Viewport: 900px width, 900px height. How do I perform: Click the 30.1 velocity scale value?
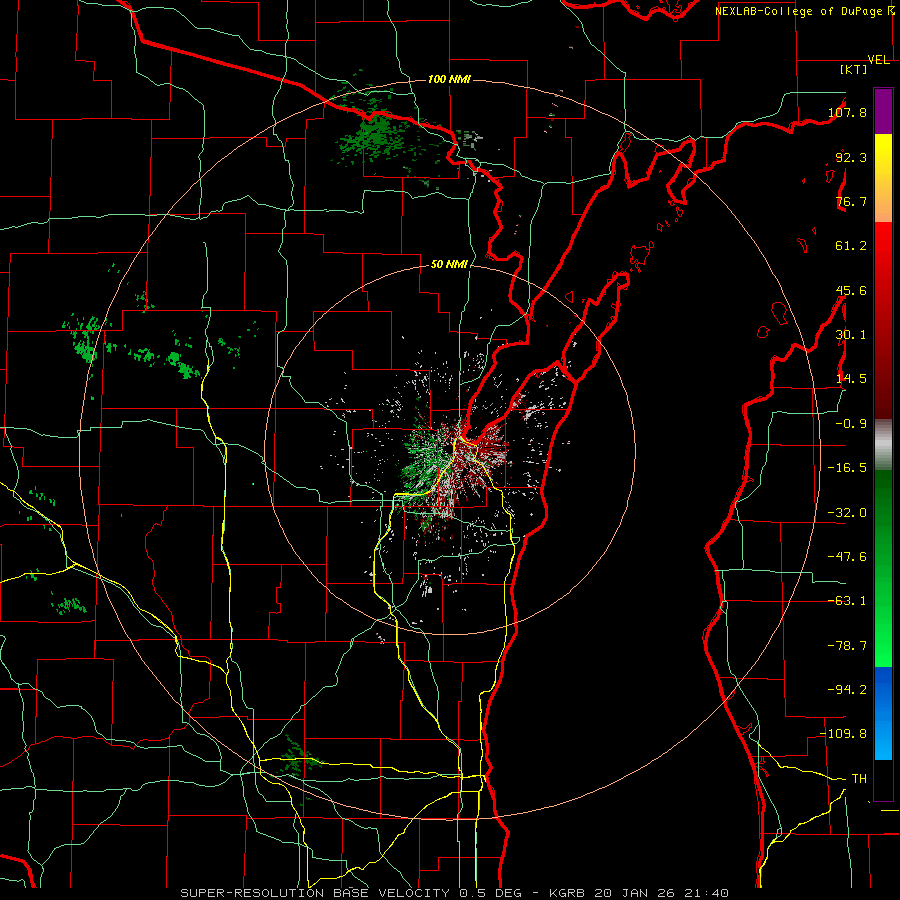(x=851, y=335)
